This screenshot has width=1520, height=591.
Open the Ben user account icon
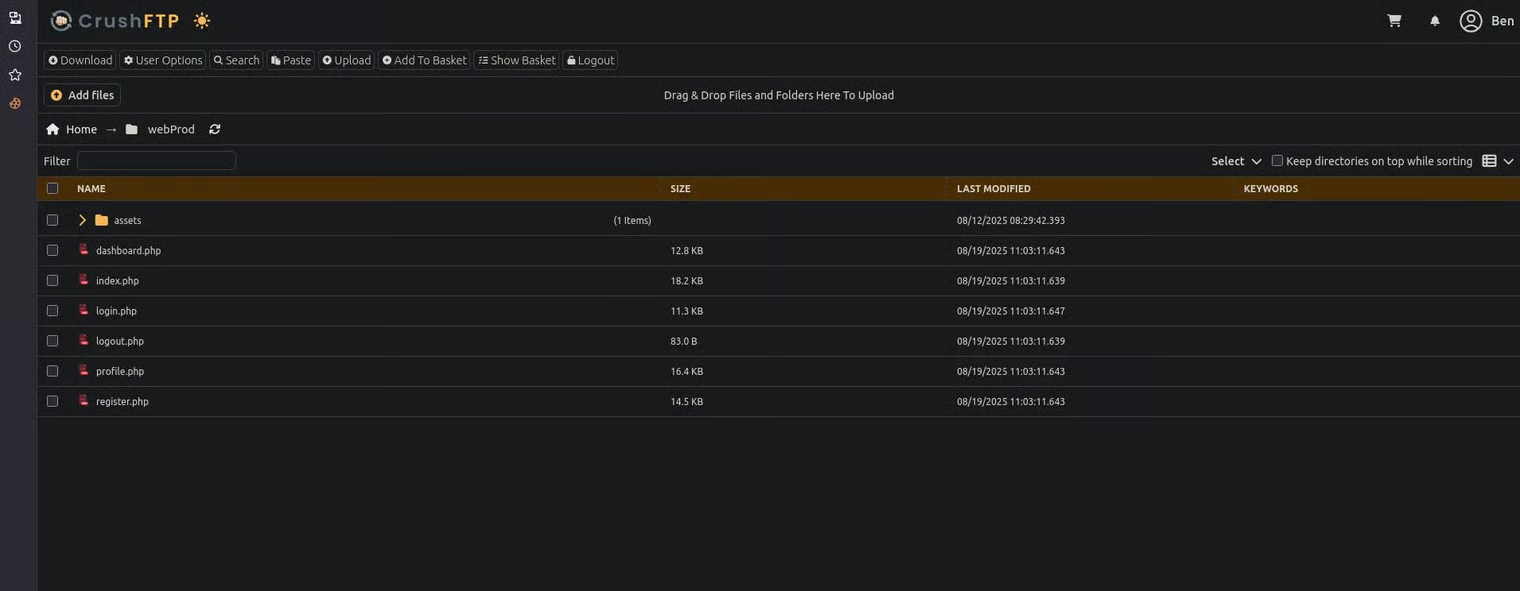(1470, 21)
